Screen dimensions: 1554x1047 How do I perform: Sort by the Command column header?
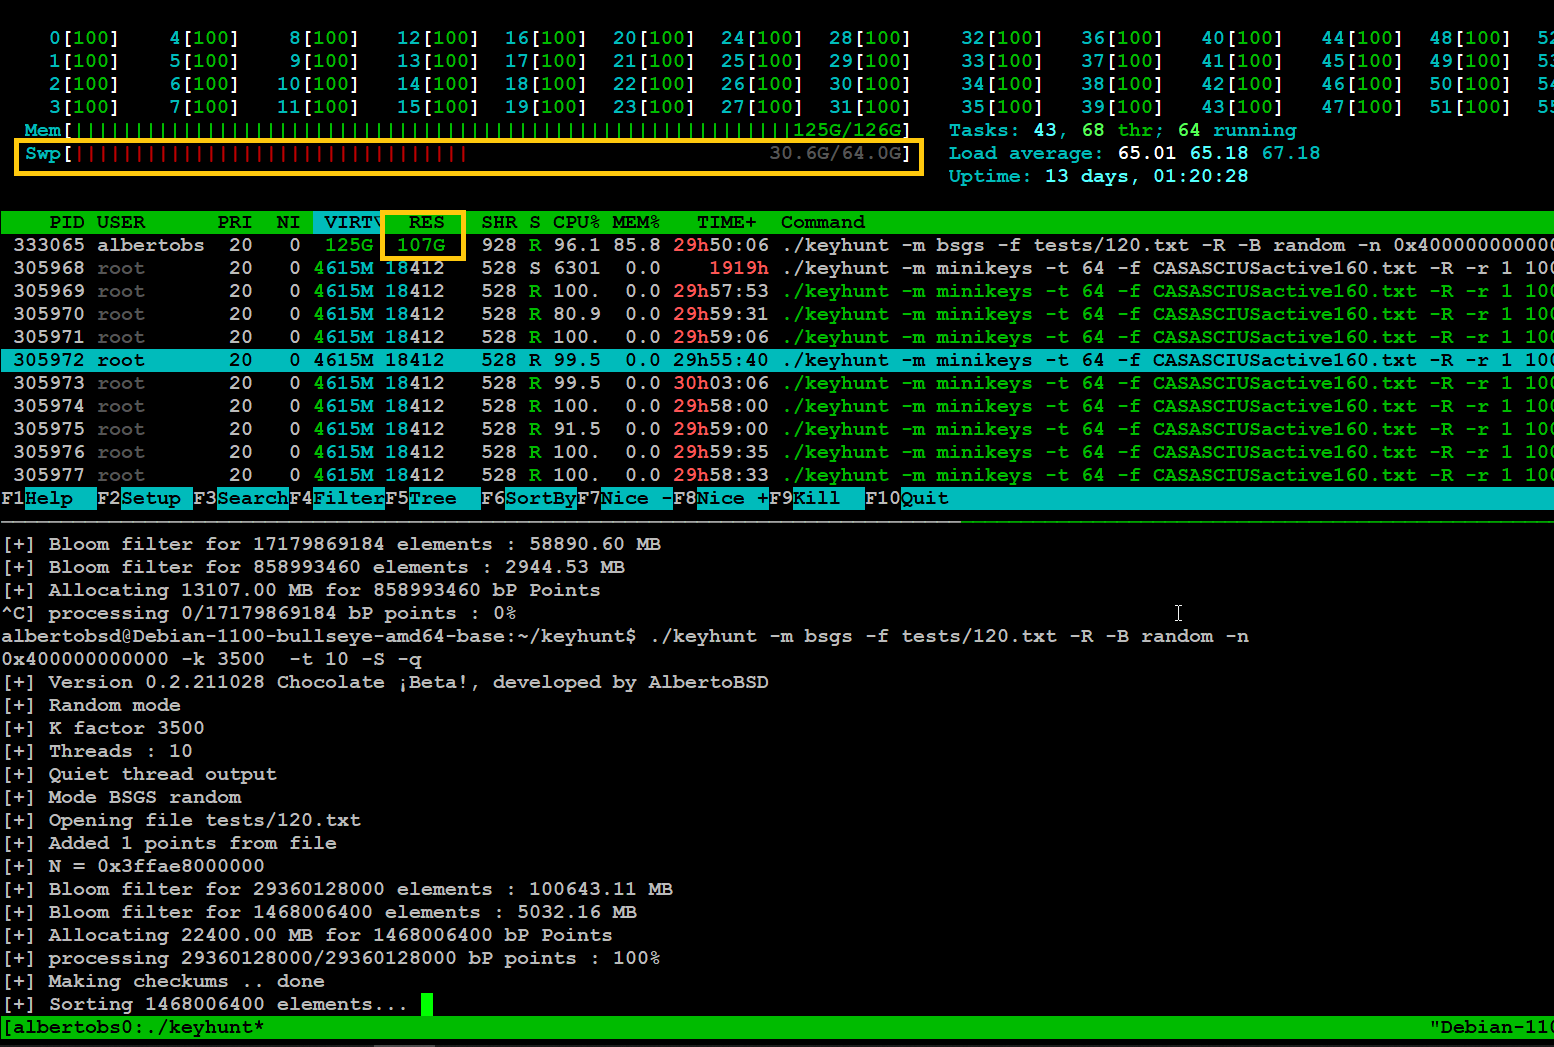click(x=822, y=222)
